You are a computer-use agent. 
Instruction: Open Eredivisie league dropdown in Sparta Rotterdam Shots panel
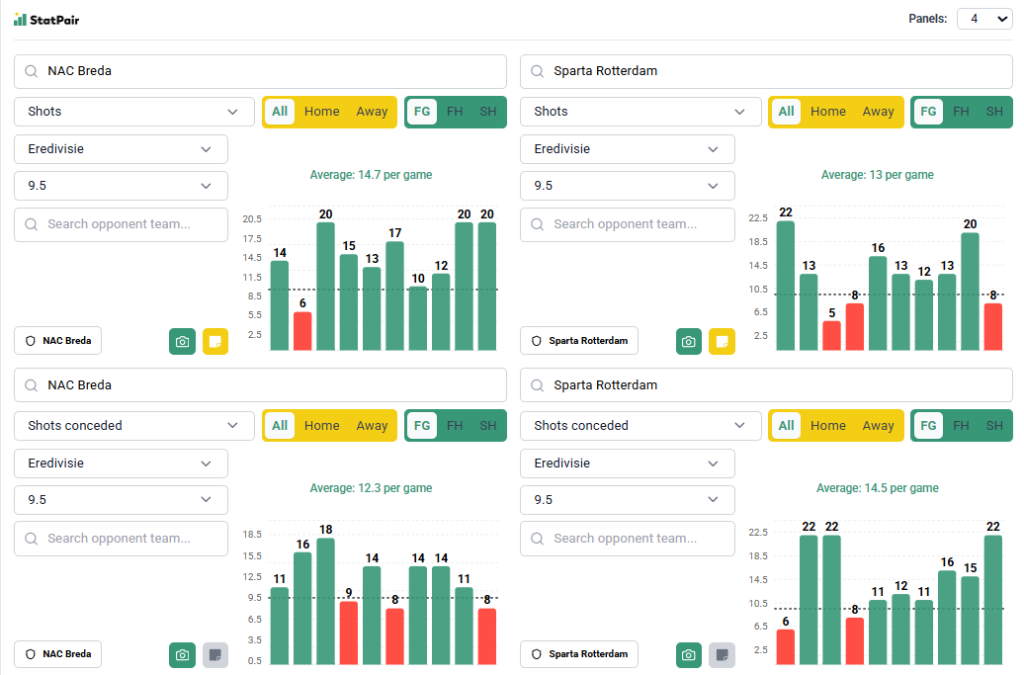tap(627, 149)
